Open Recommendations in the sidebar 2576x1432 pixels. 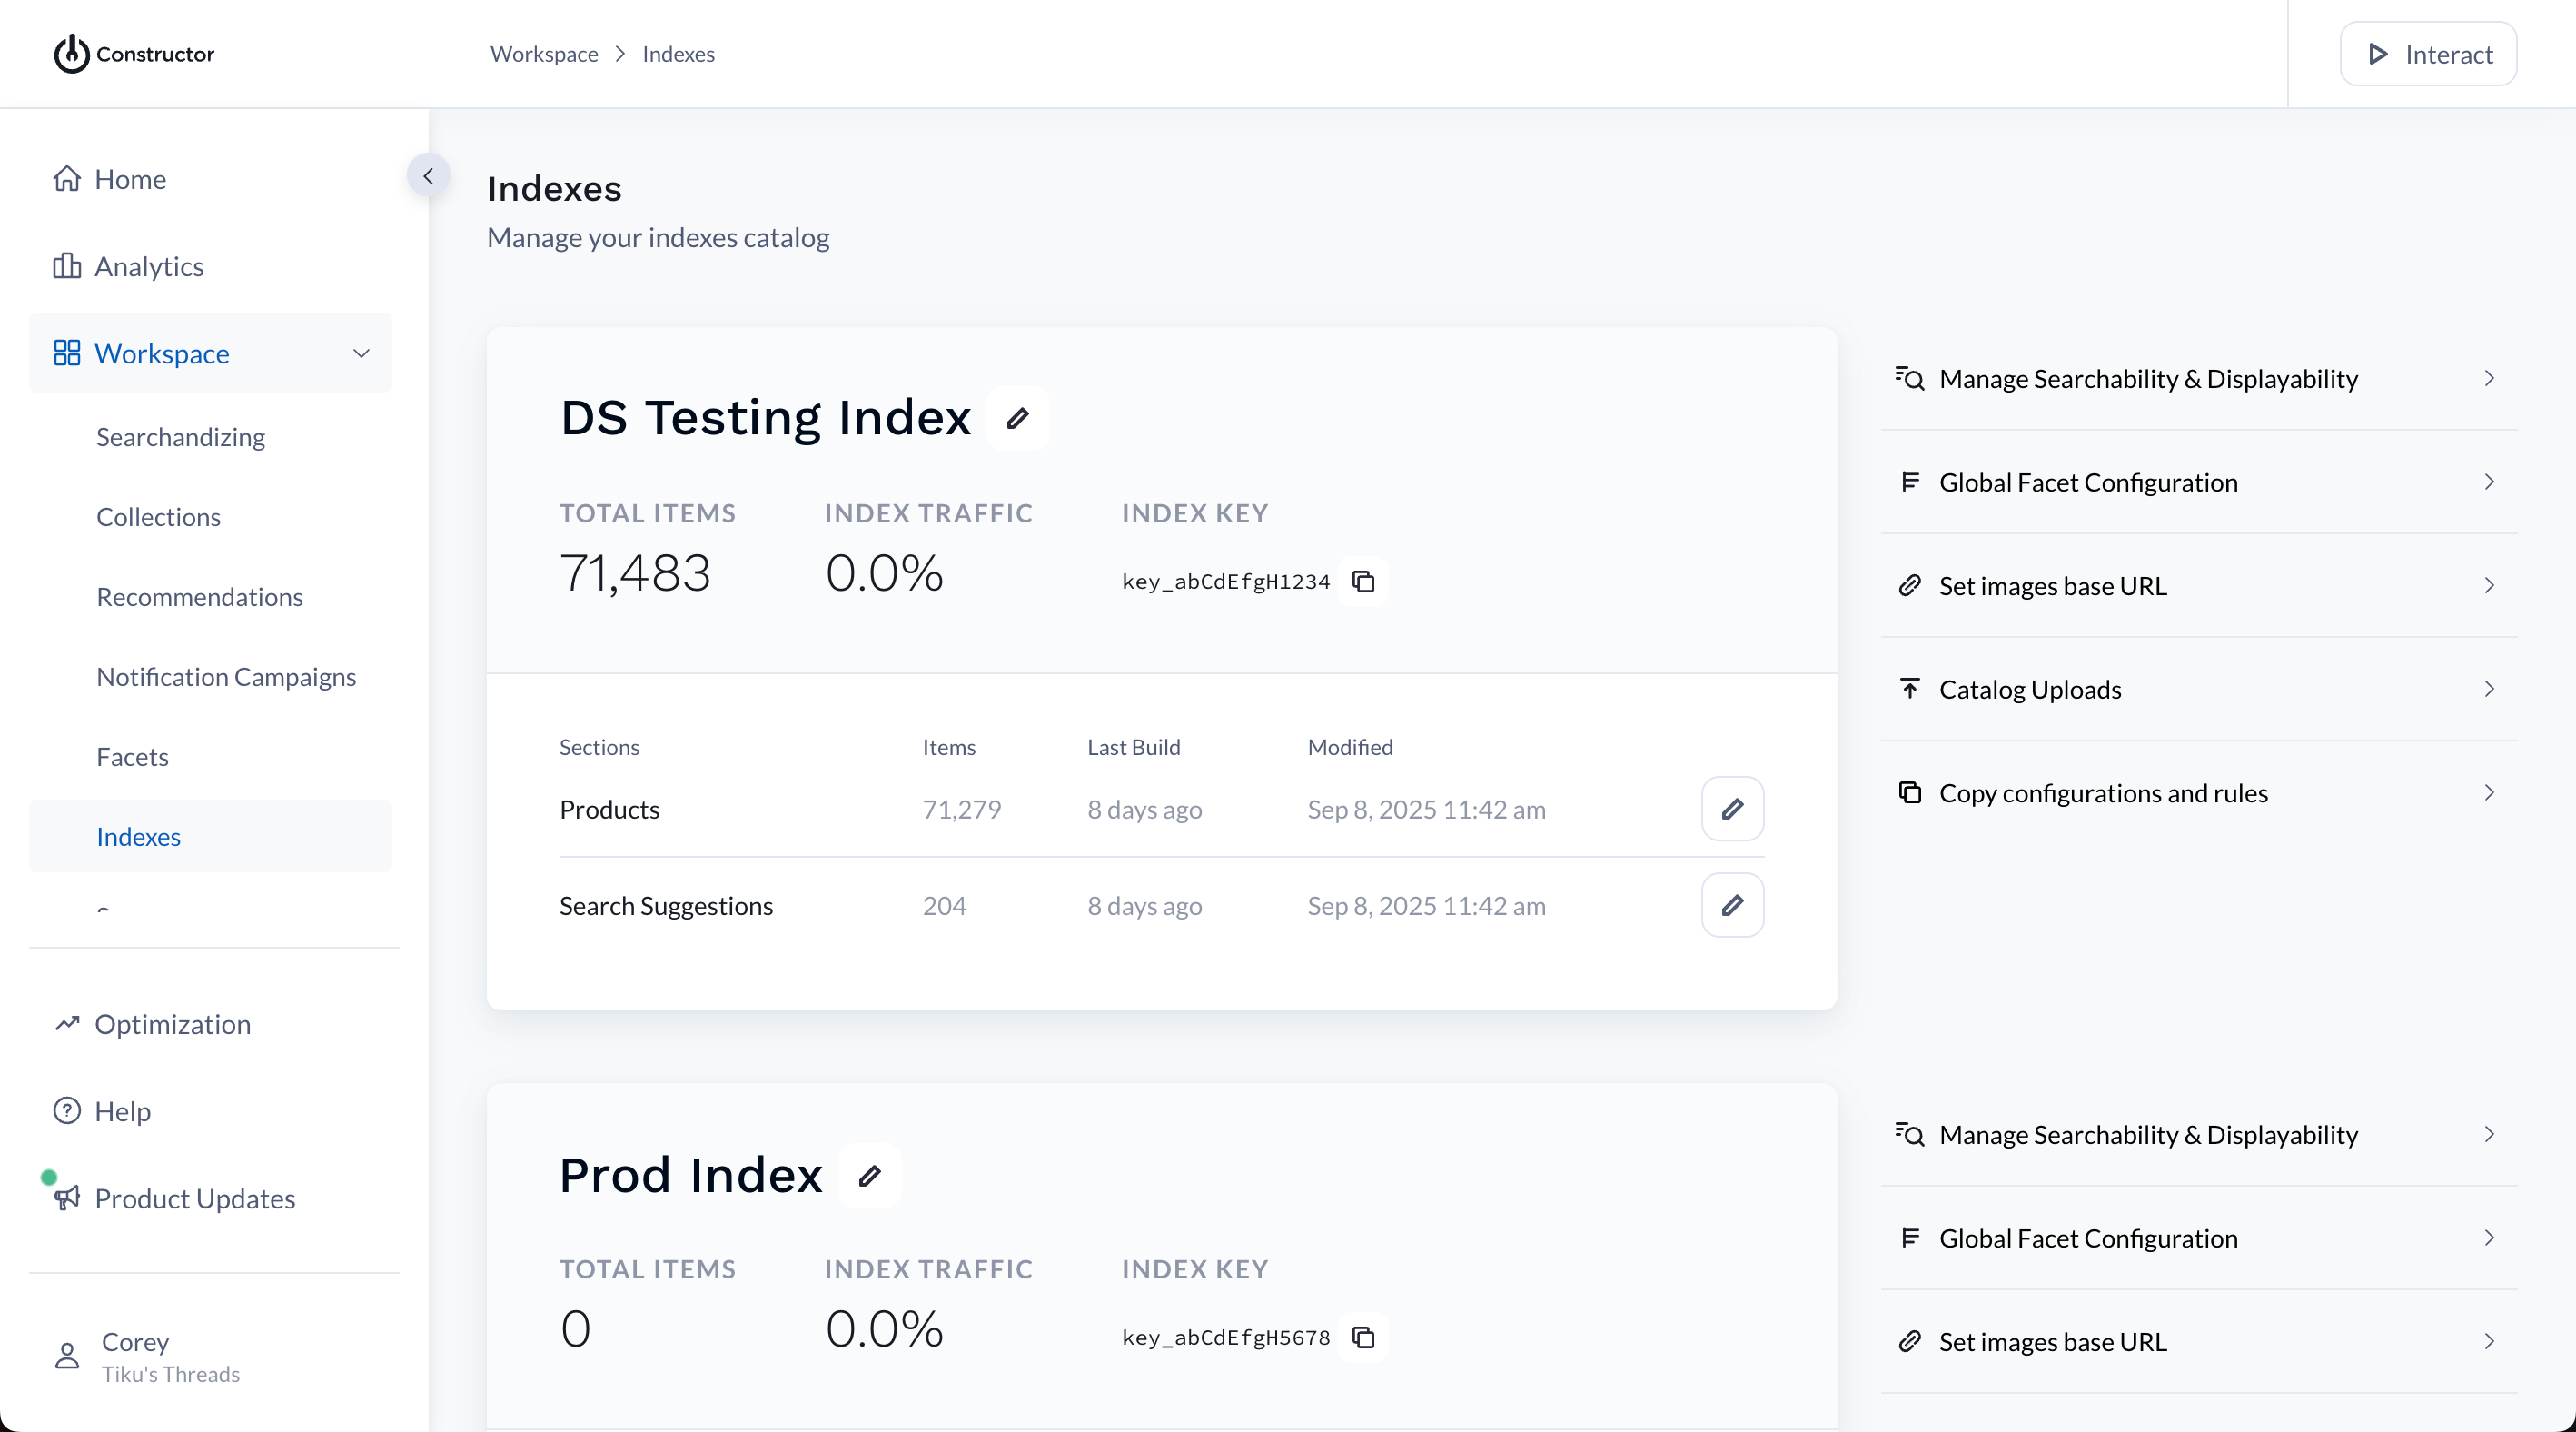[x=200, y=597]
